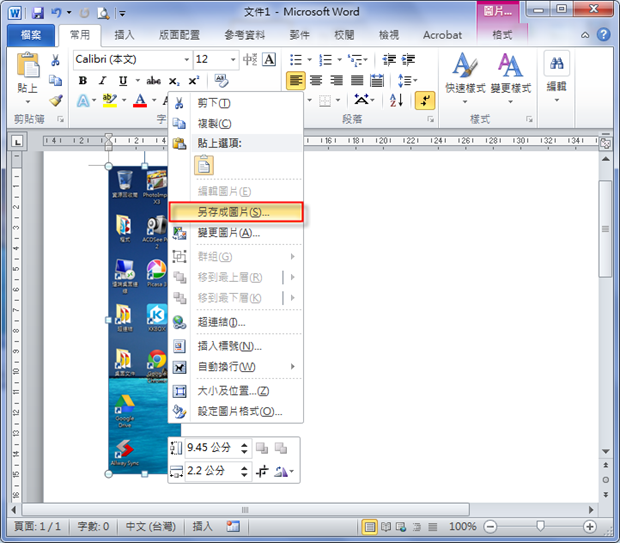Click Send Backward icon in mini toolbar
This screenshot has height=543, width=620.
pyautogui.click(x=281, y=448)
